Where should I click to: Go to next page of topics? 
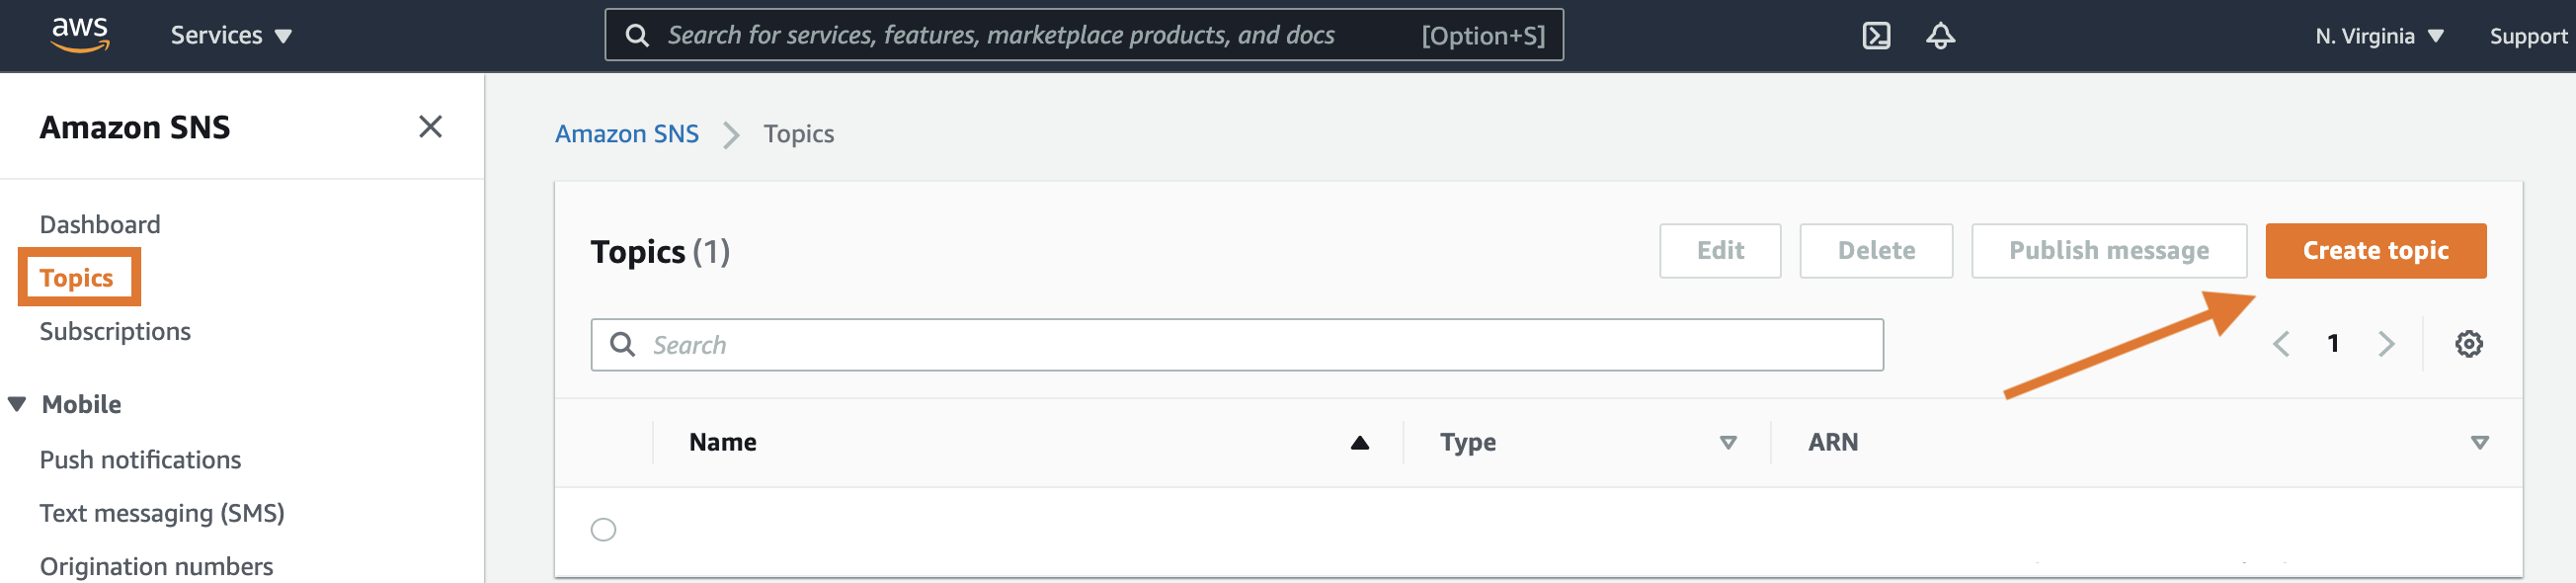click(x=2386, y=344)
